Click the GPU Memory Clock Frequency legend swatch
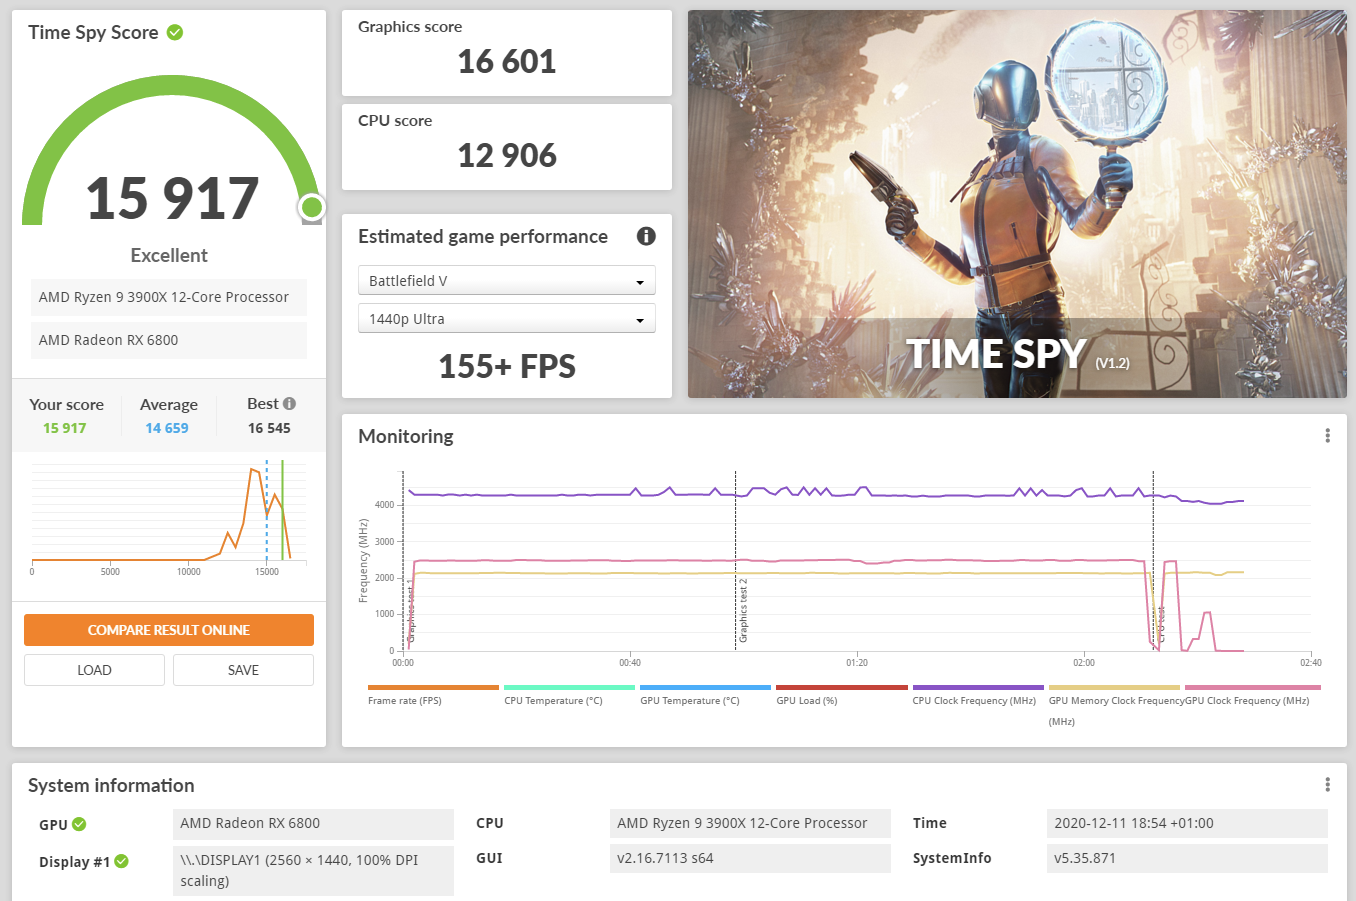Screen dimensions: 1356x901 (1114, 688)
